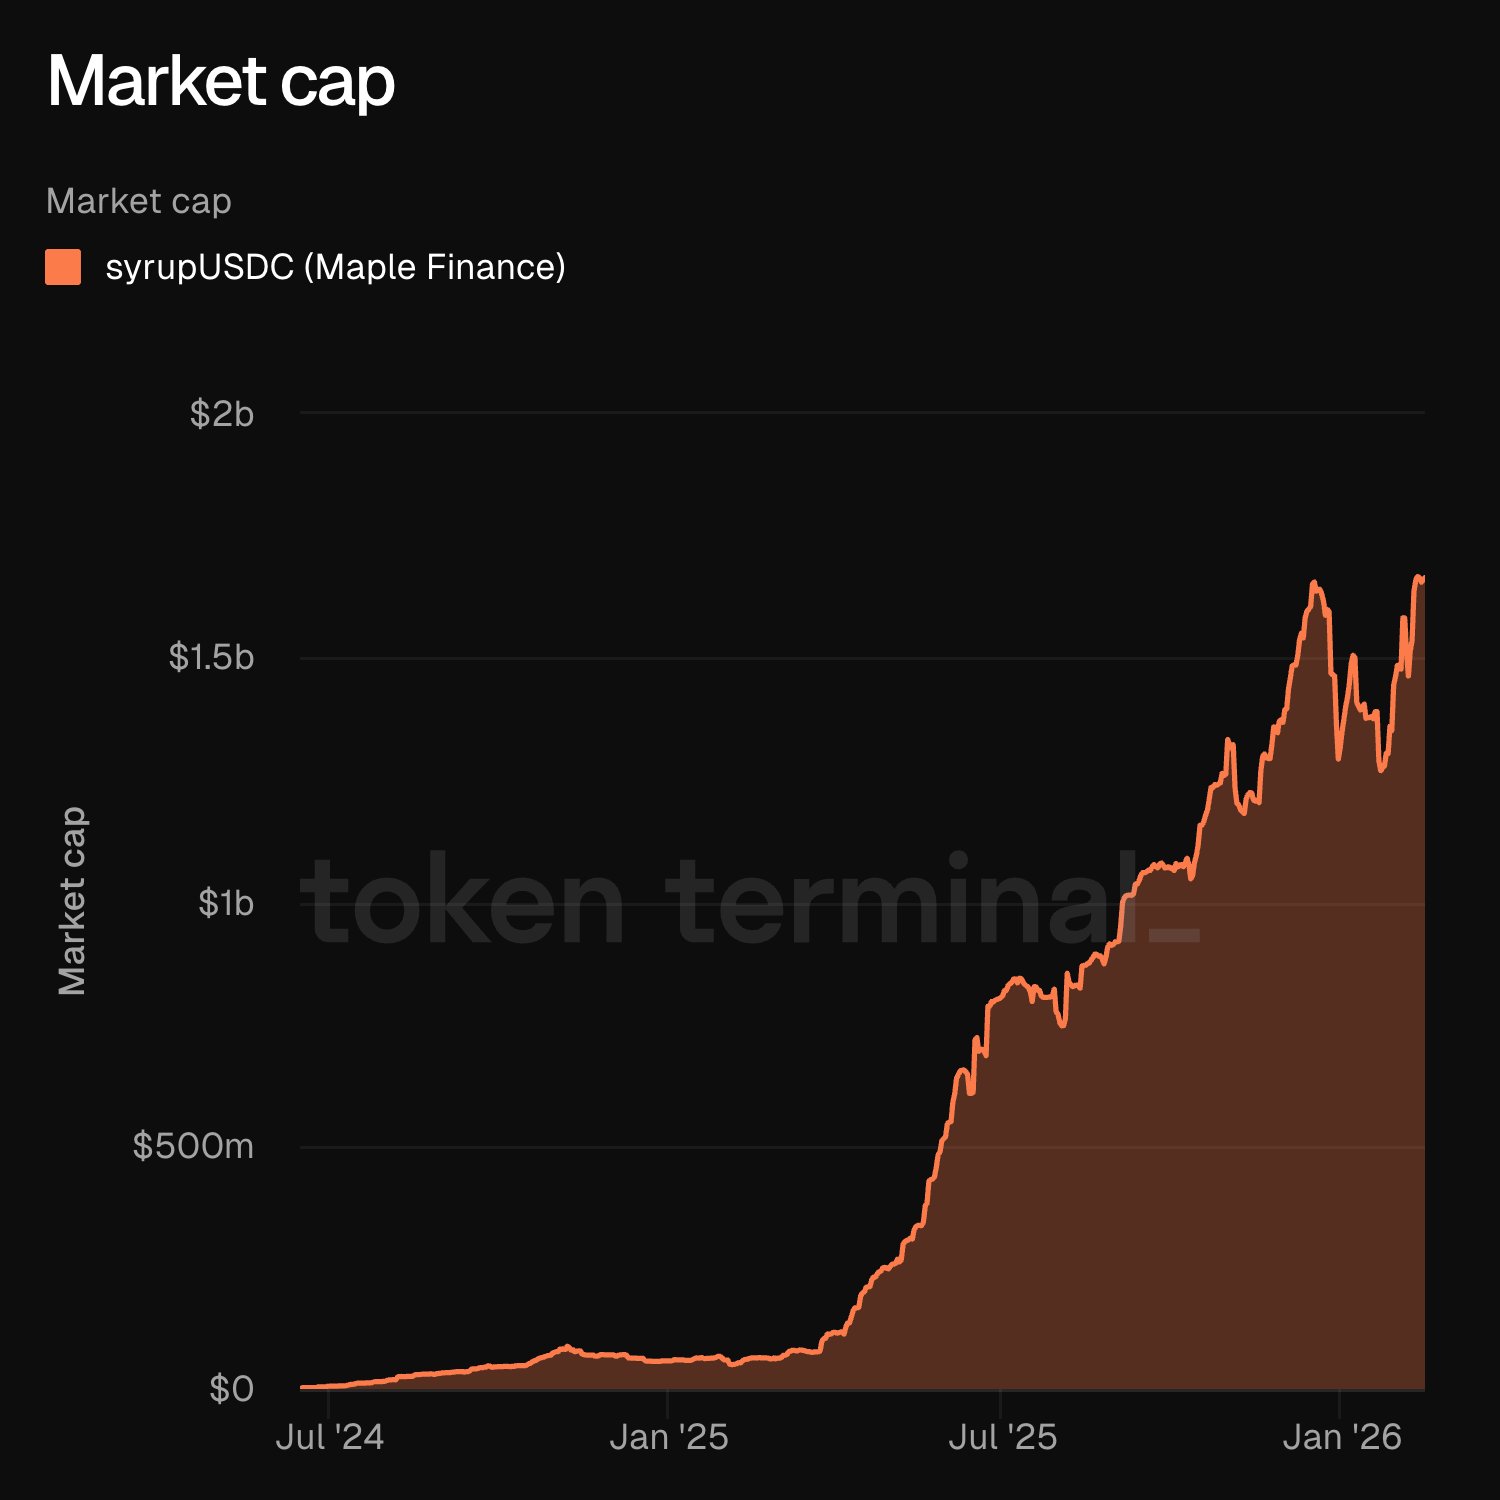Click the Jul '24 x-axis label
The image size is (1500, 1500).
pyautogui.click(x=329, y=1437)
